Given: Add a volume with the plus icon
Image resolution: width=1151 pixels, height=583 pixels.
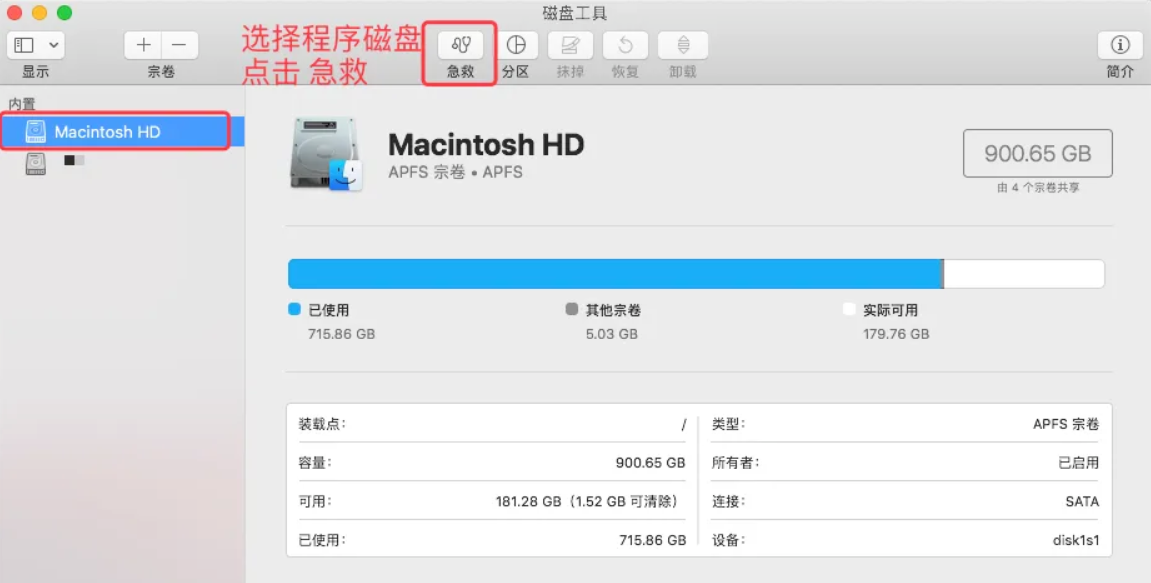Looking at the screenshot, I should pos(142,44).
